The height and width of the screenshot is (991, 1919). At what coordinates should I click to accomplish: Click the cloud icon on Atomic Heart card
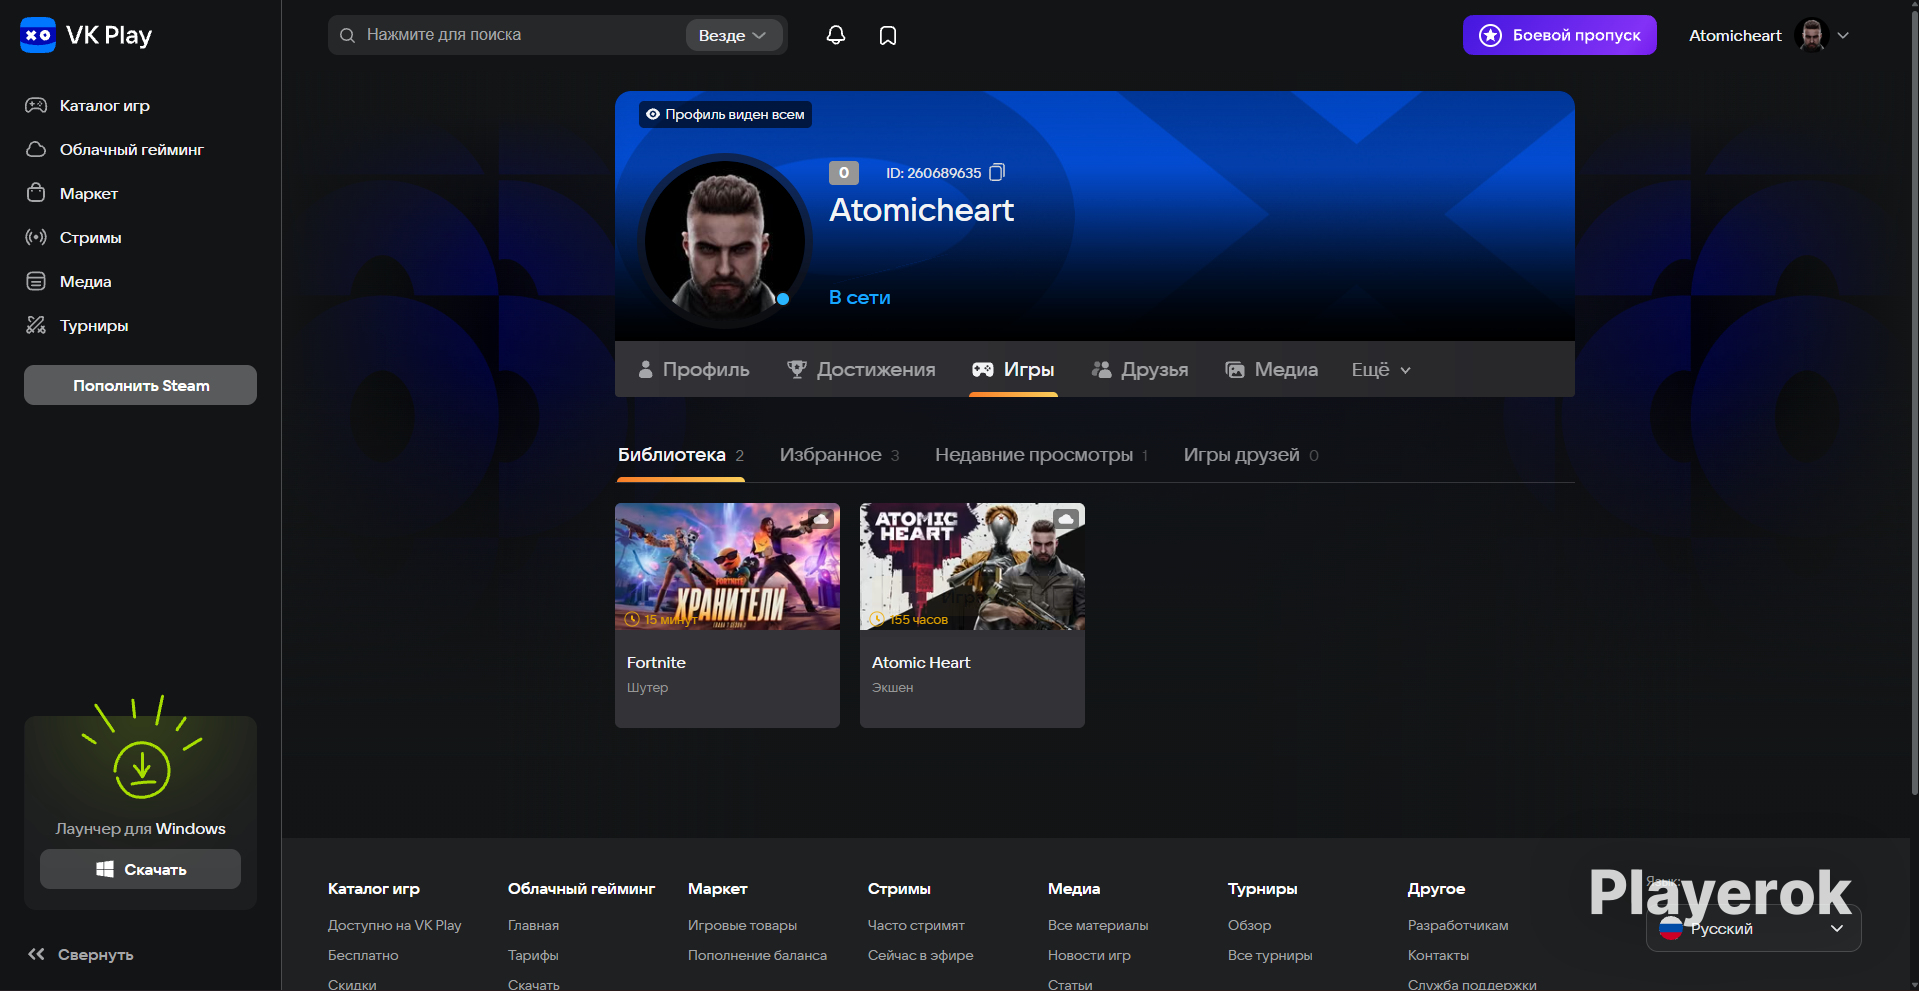click(x=1065, y=519)
